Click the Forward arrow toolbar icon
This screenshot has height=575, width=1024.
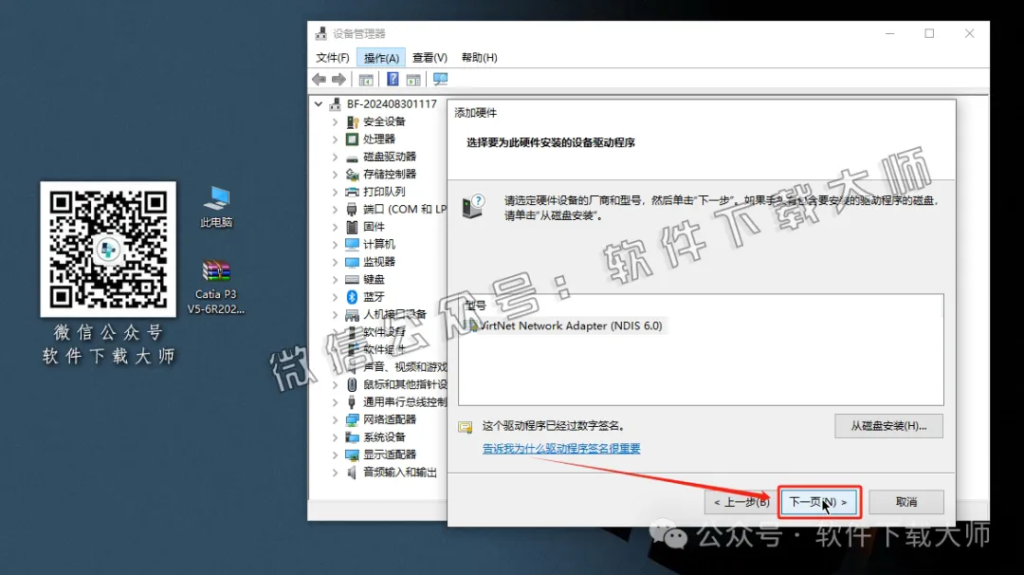[339, 80]
